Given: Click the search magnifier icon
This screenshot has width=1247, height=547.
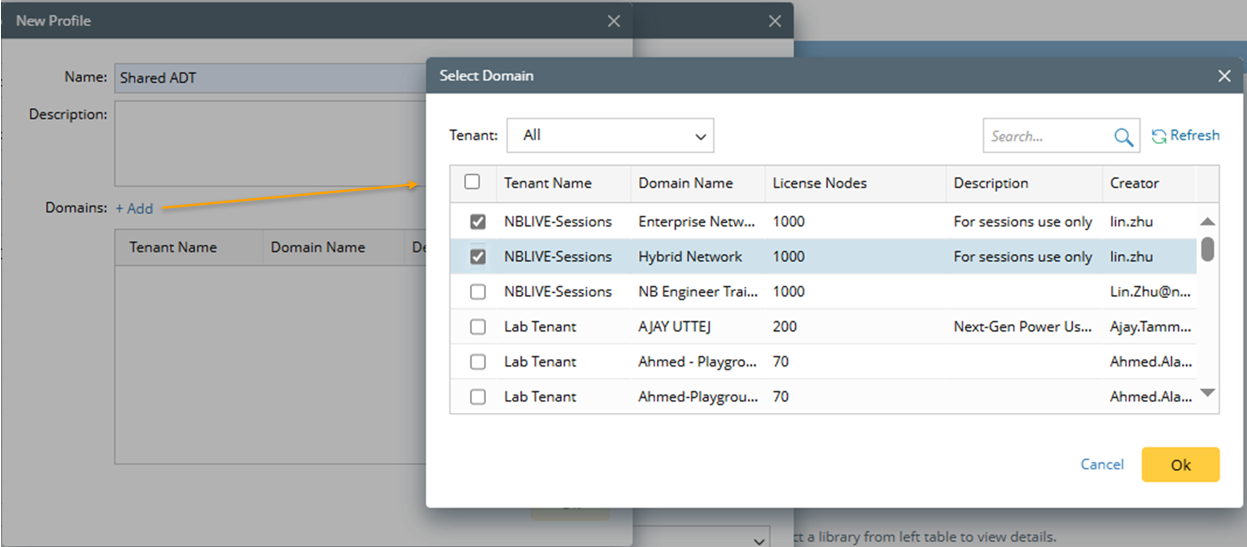Looking at the screenshot, I should (1123, 137).
